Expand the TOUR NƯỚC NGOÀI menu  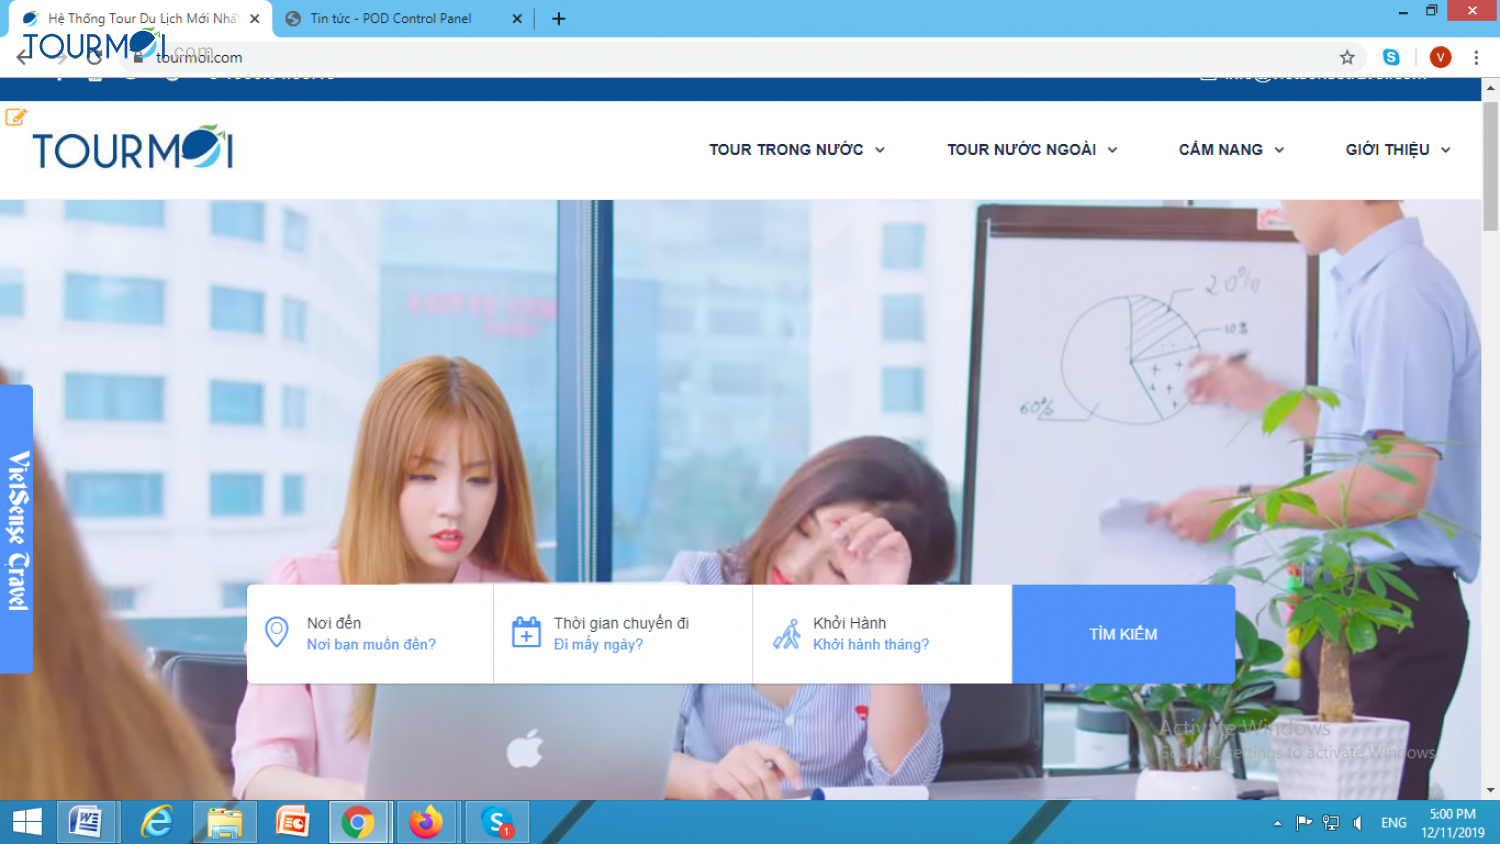coord(1031,150)
